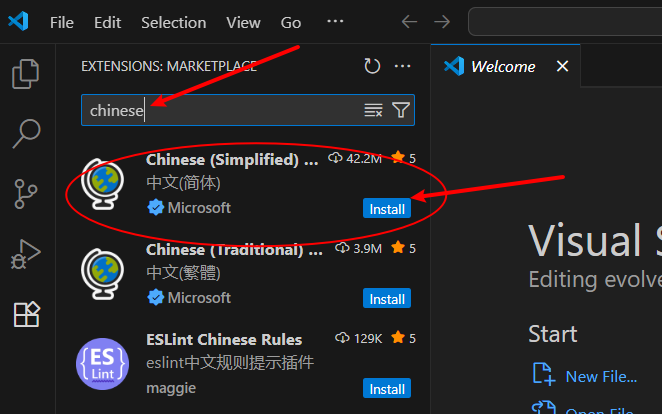Open Run and Debug view
The height and width of the screenshot is (414, 662).
point(26,254)
